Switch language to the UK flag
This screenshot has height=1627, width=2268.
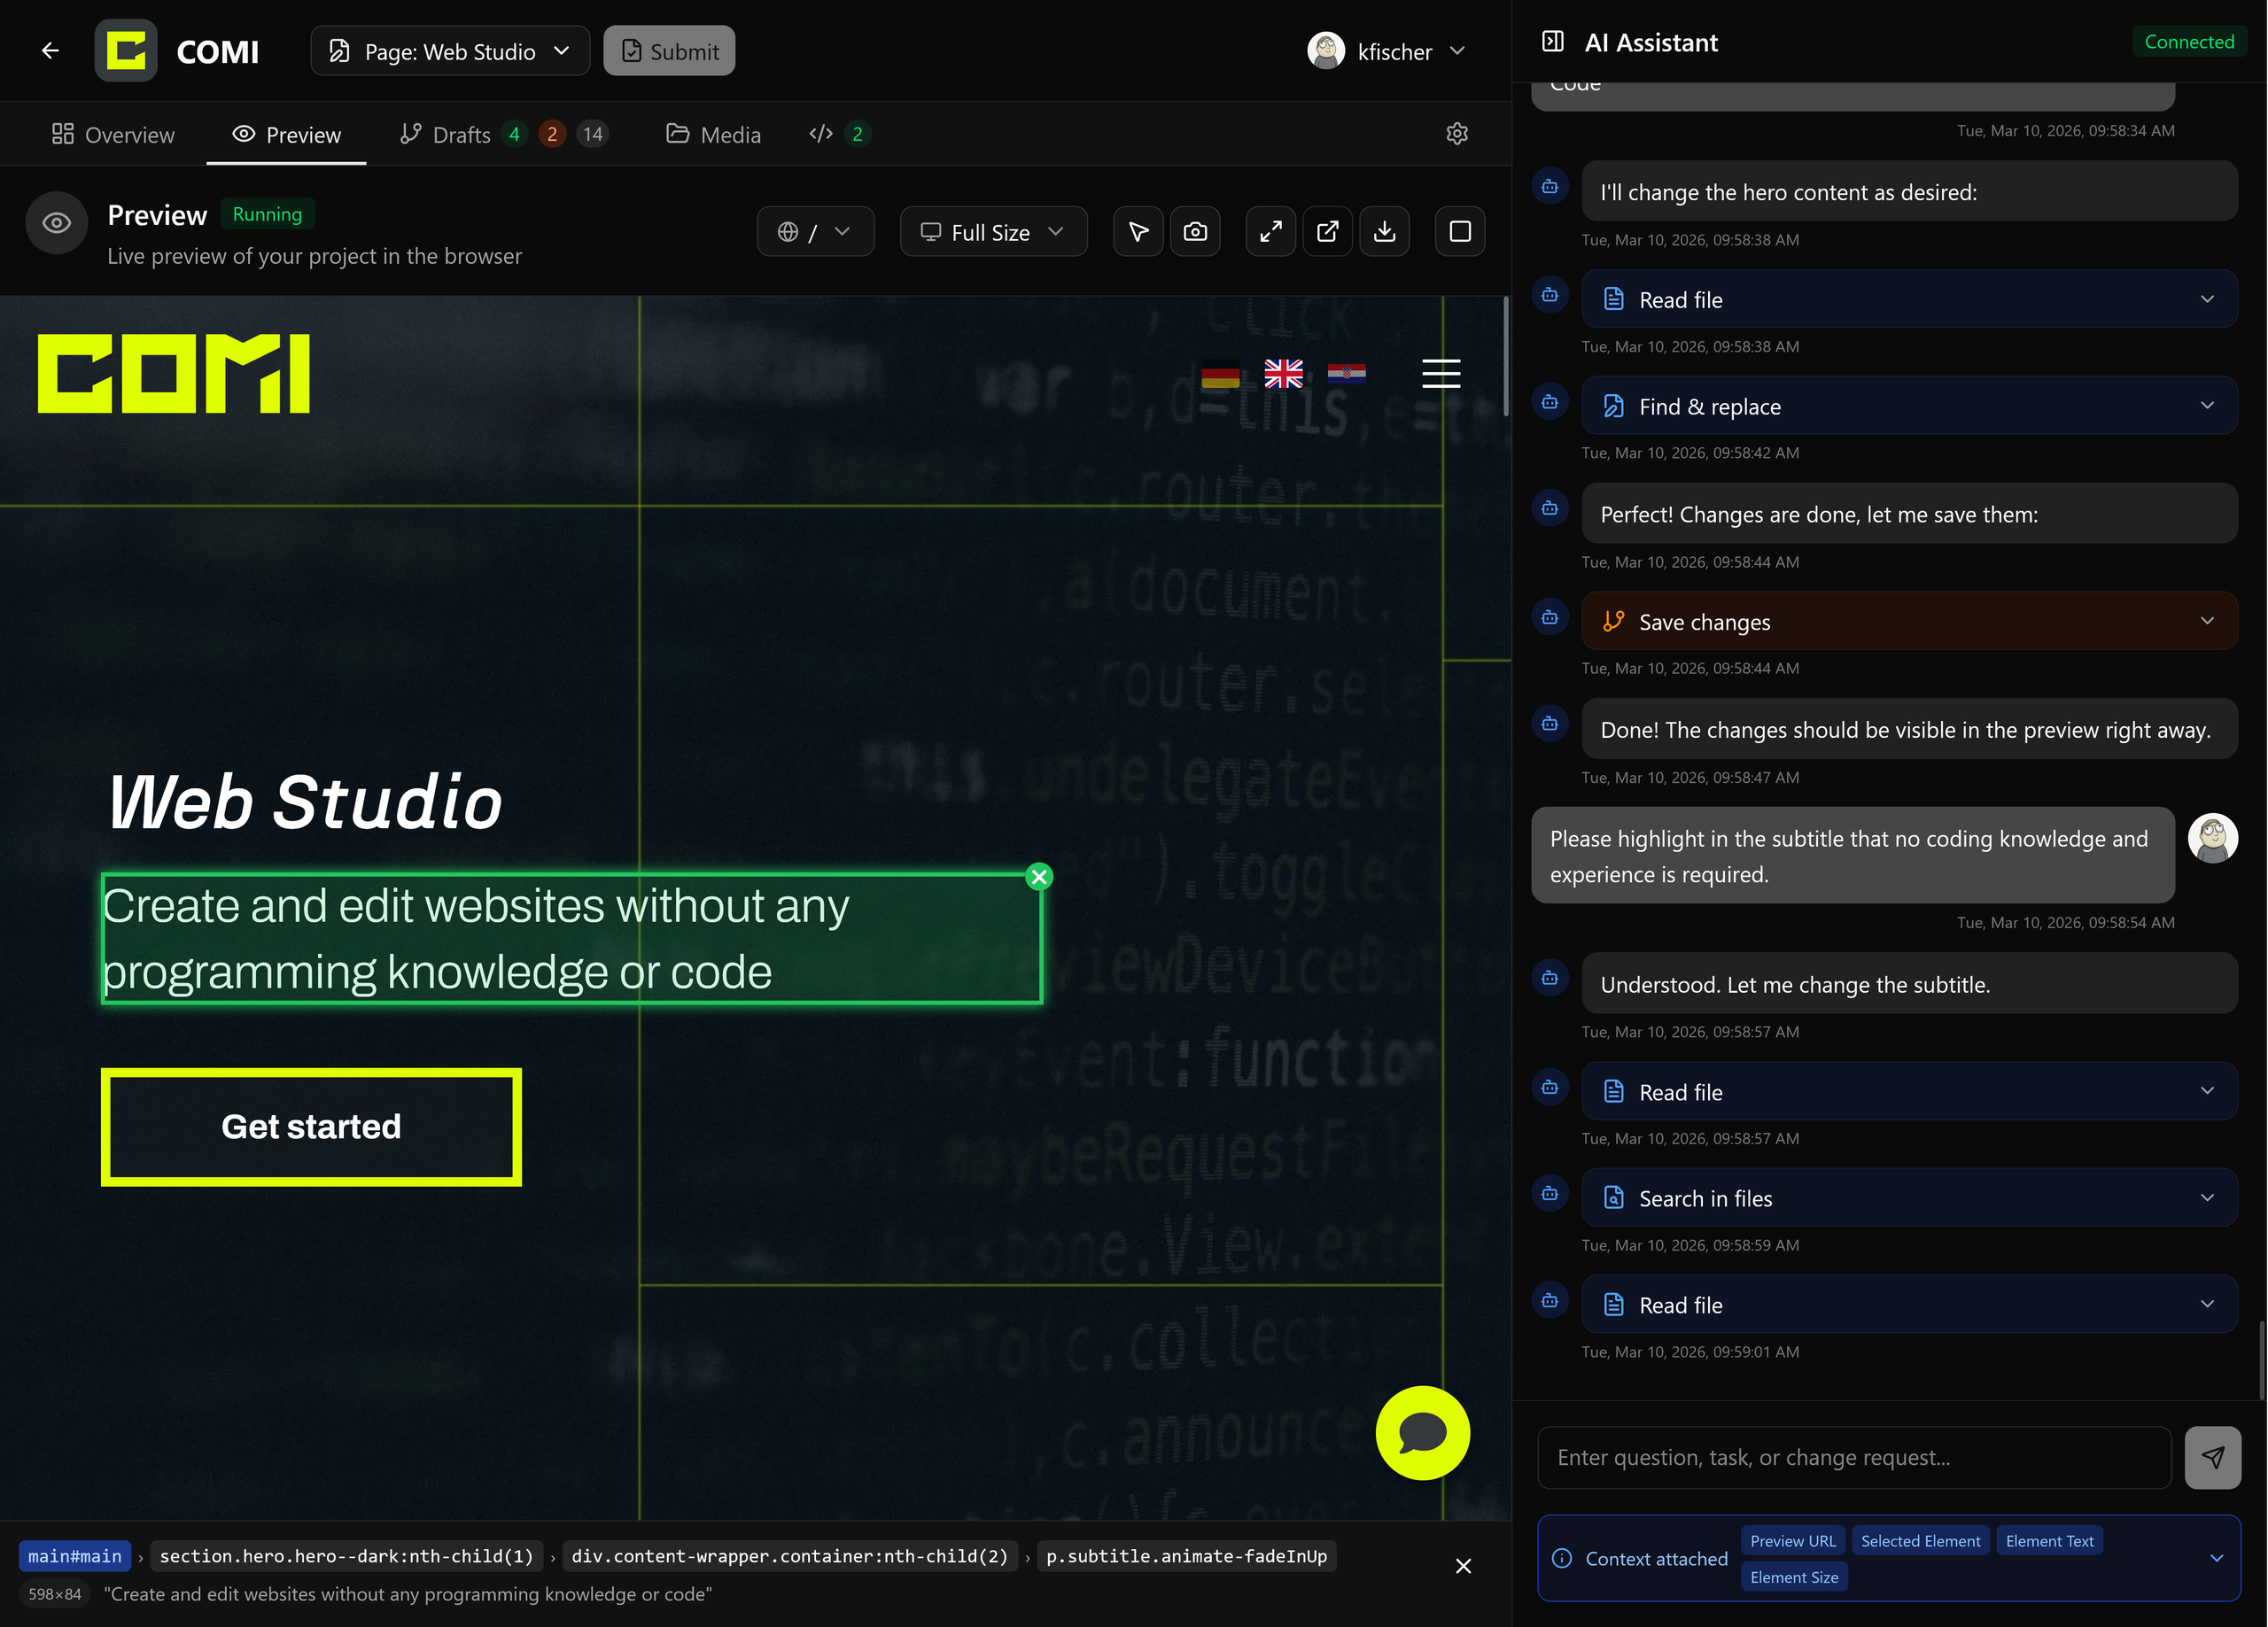tap(1283, 374)
